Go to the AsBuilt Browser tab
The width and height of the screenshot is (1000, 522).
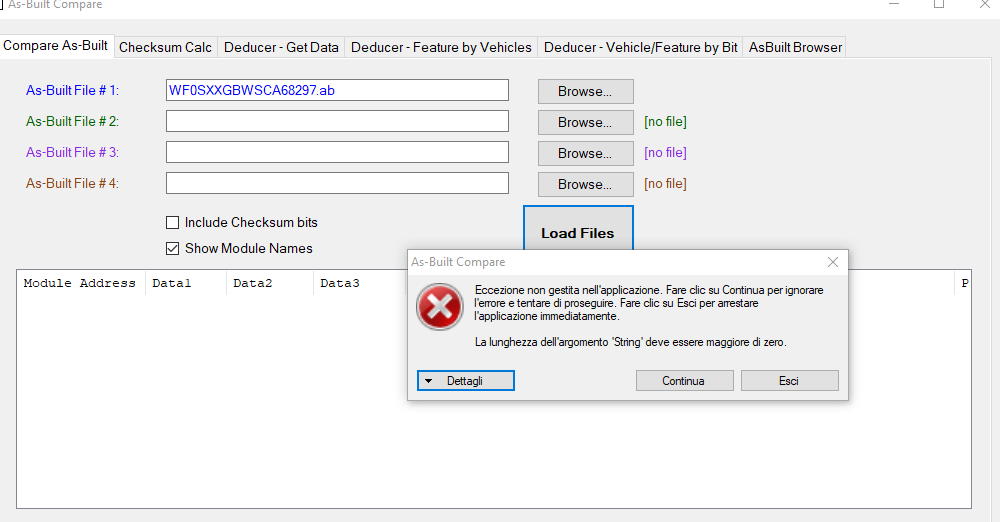[x=795, y=47]
